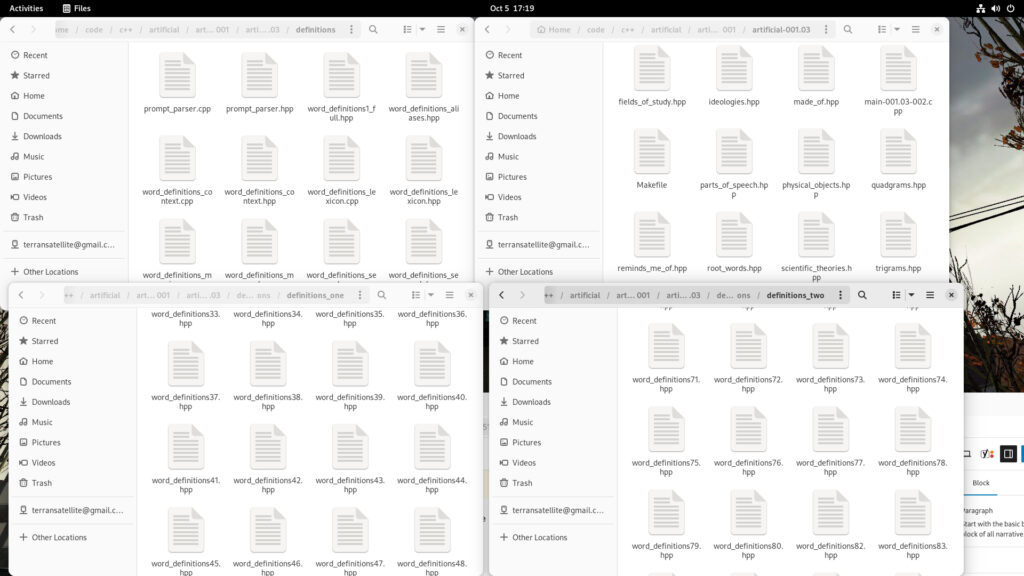1024x576 pixels.
Task: Open hamburger menu in artificial-001.03 window
Action: pos(915,29)
